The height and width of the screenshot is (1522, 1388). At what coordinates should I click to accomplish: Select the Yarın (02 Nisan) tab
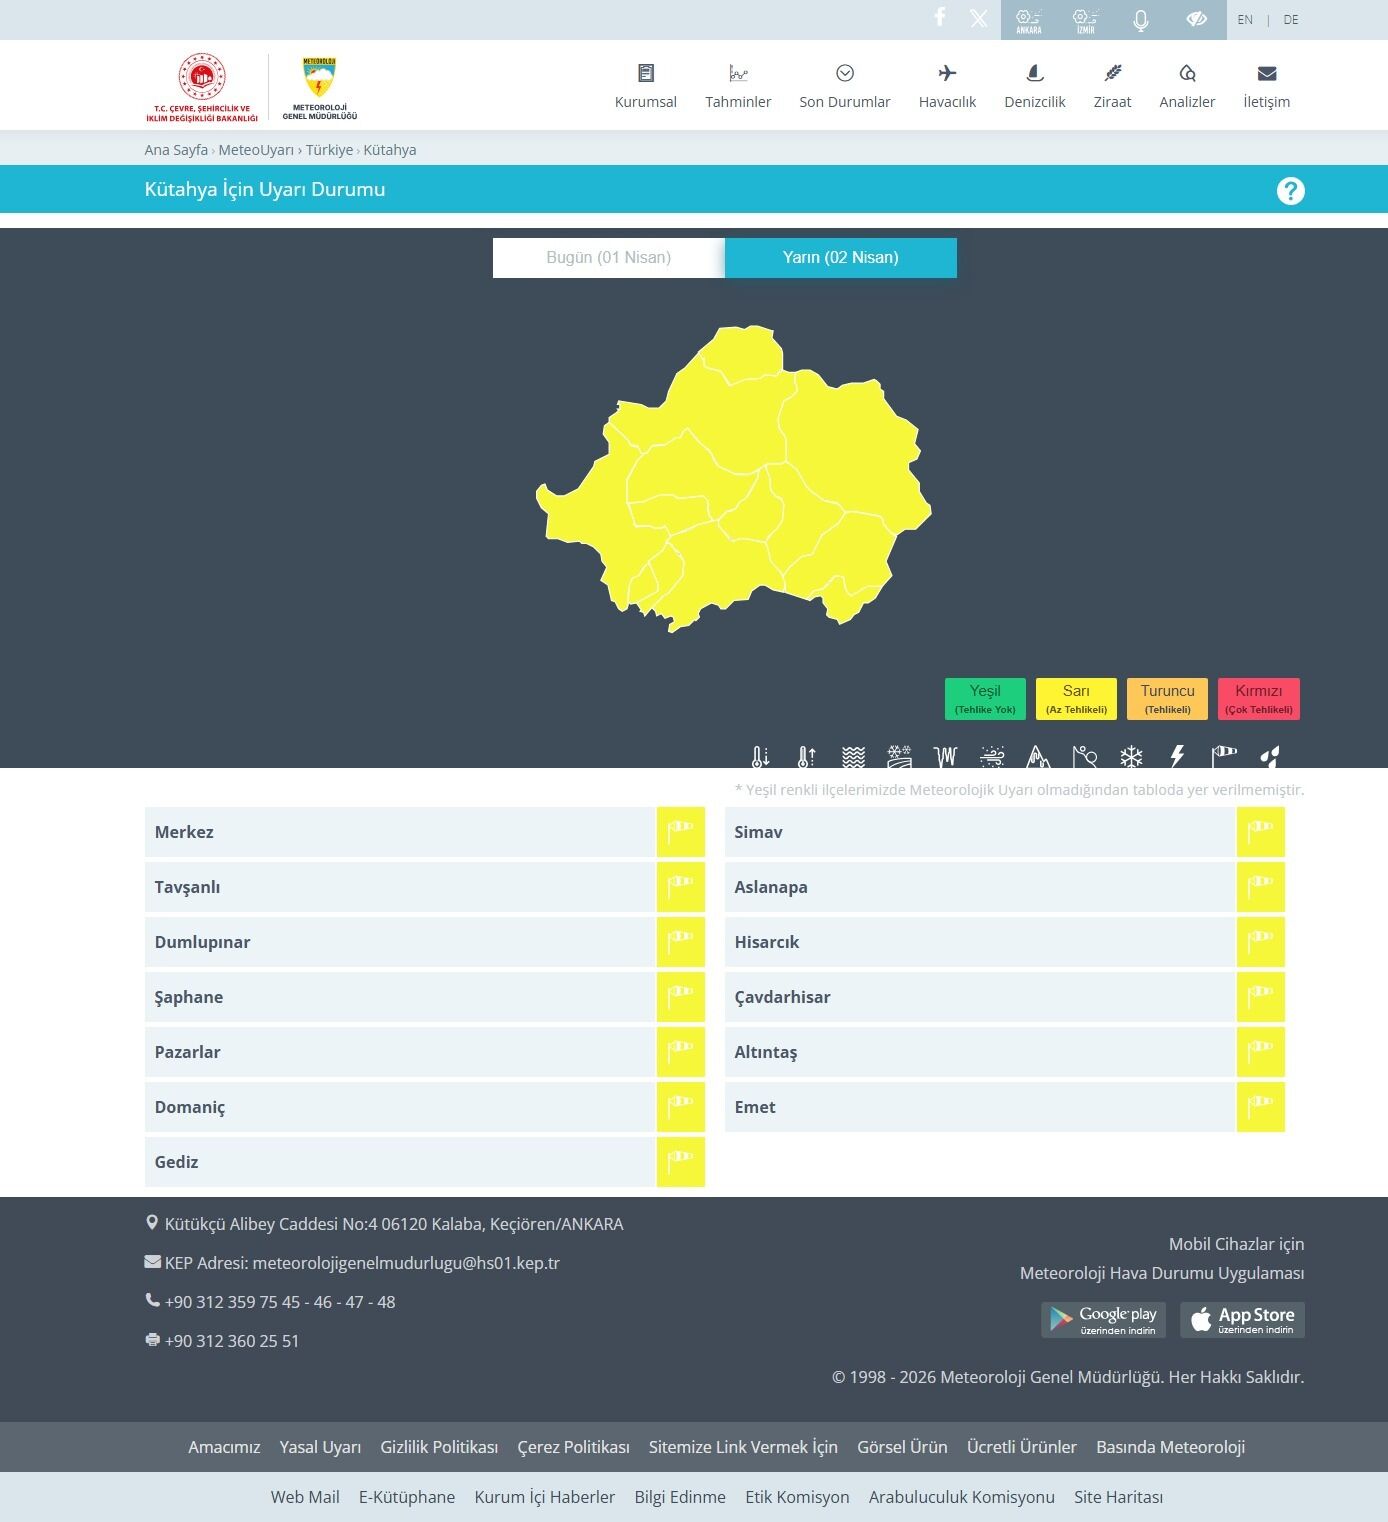(840, 258)
